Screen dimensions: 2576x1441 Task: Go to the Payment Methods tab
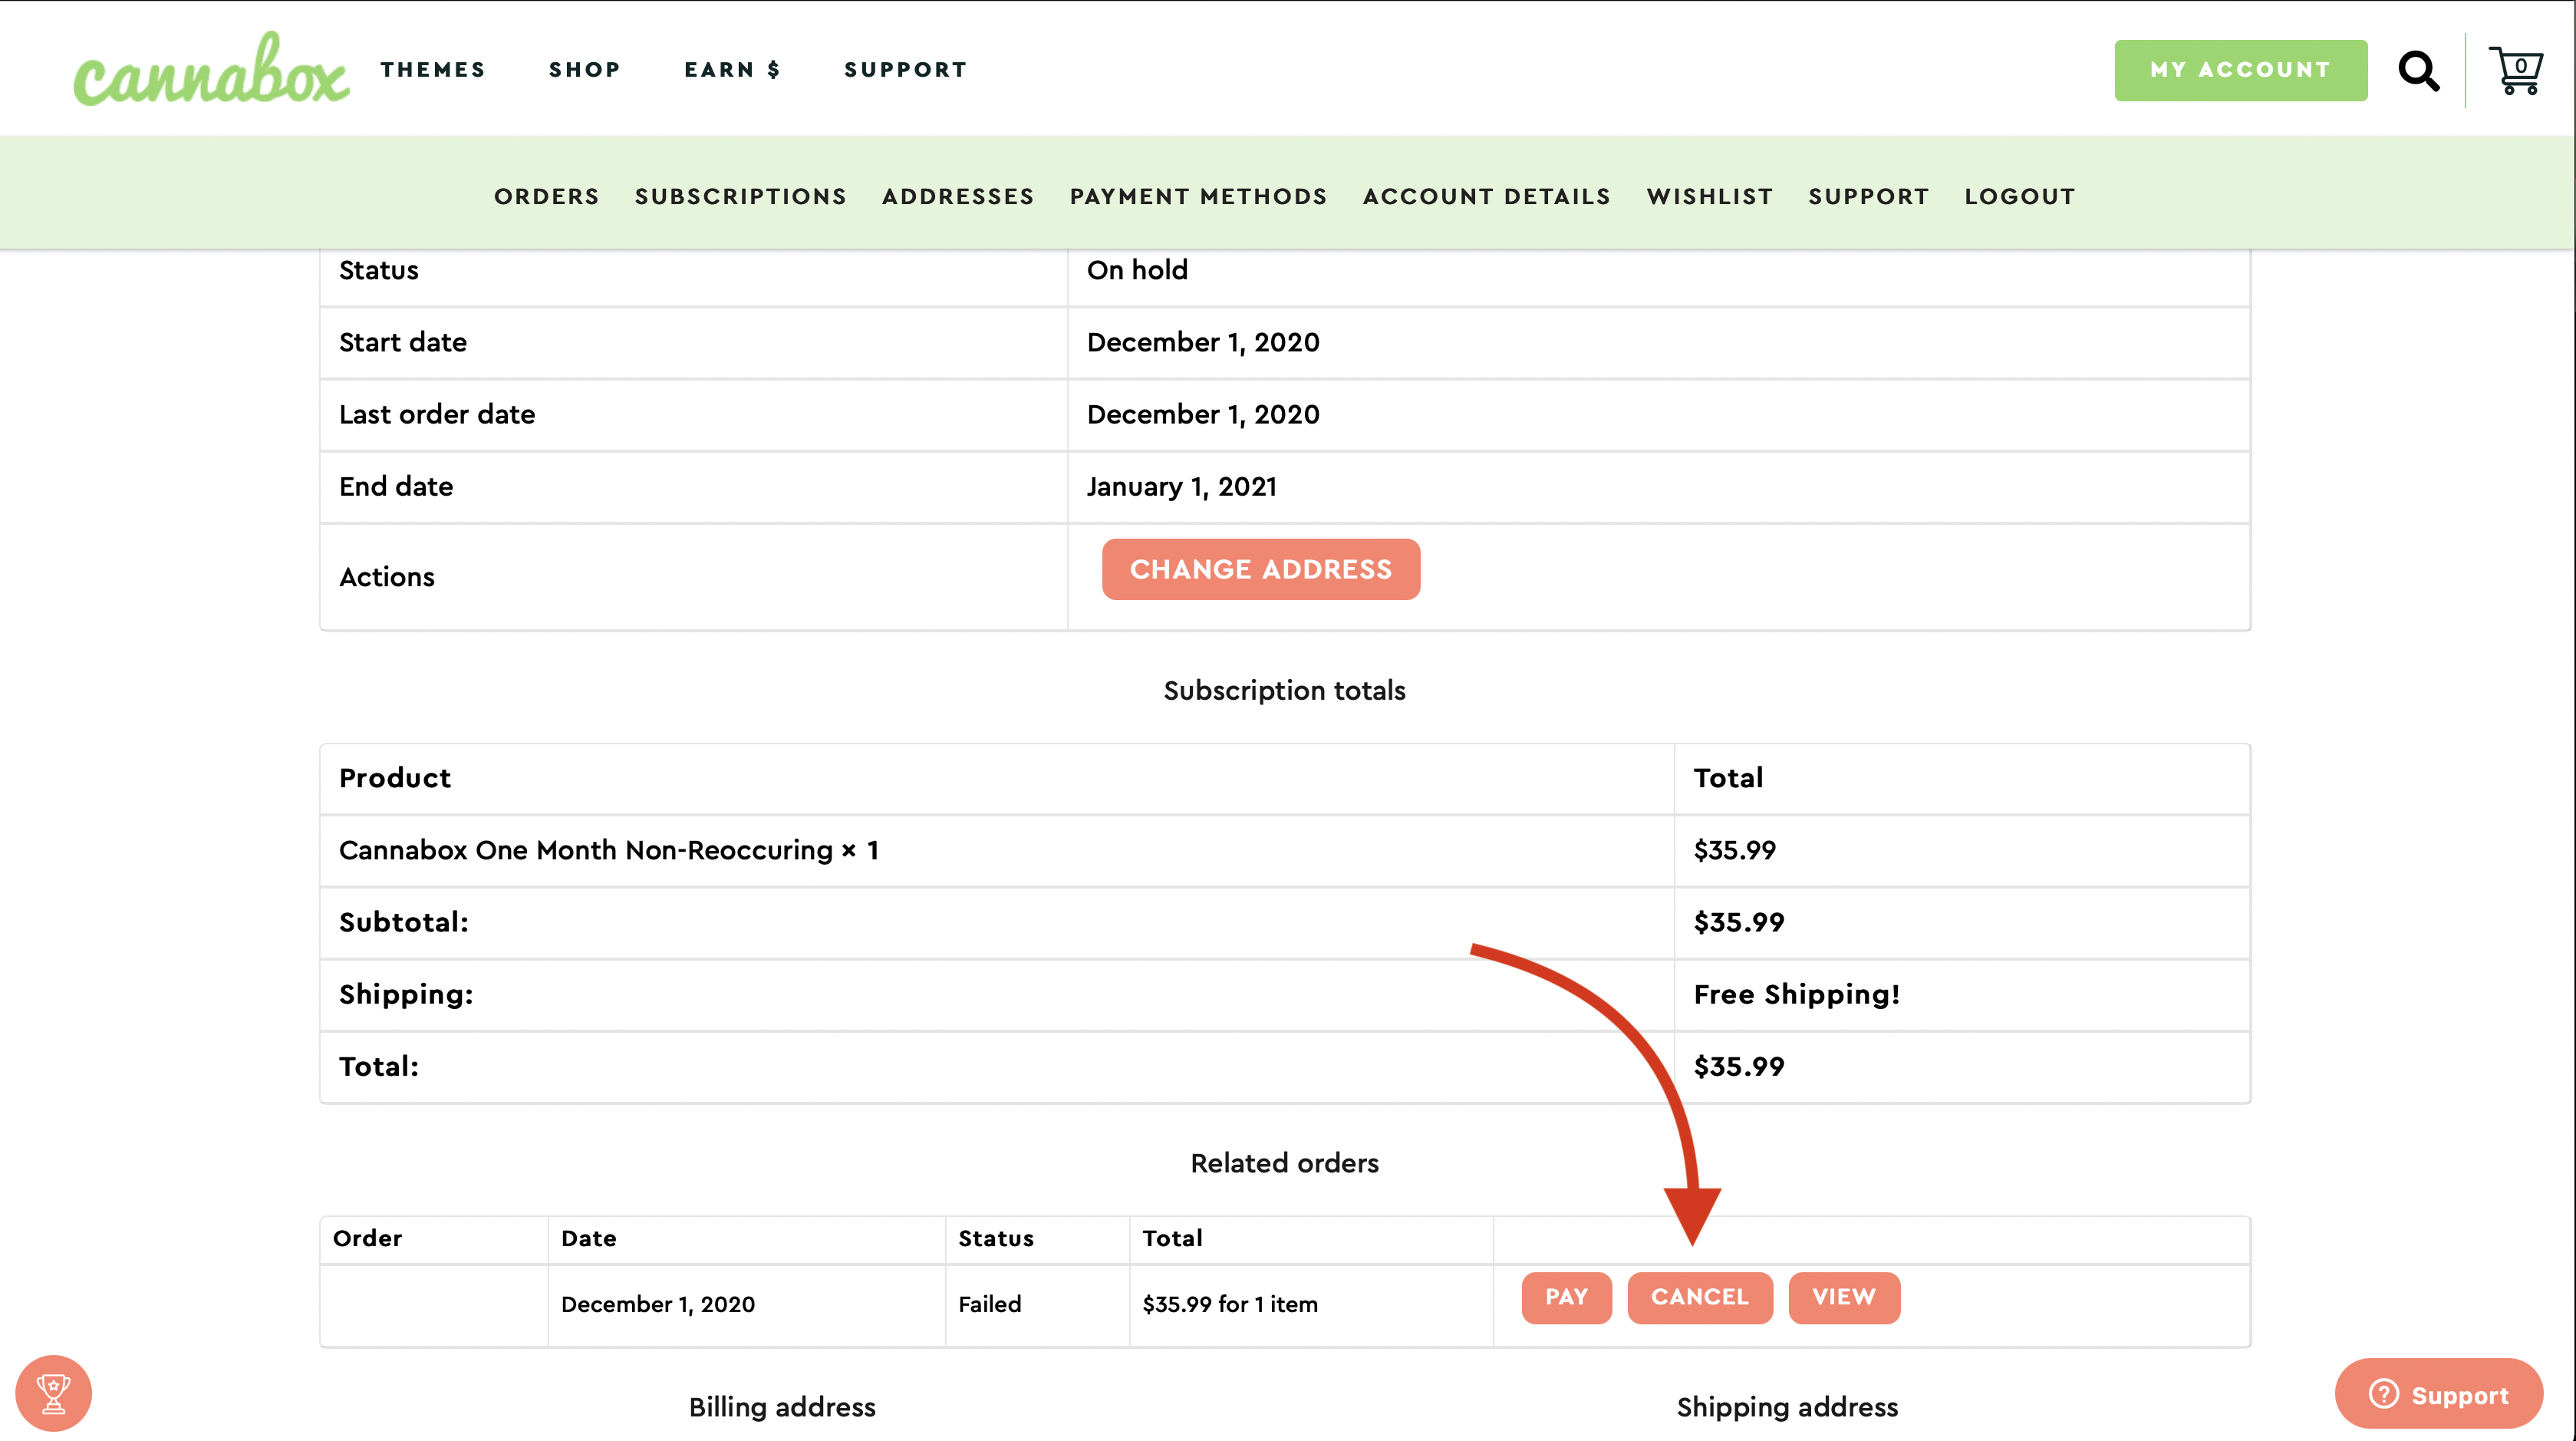tap(1199, 197)
